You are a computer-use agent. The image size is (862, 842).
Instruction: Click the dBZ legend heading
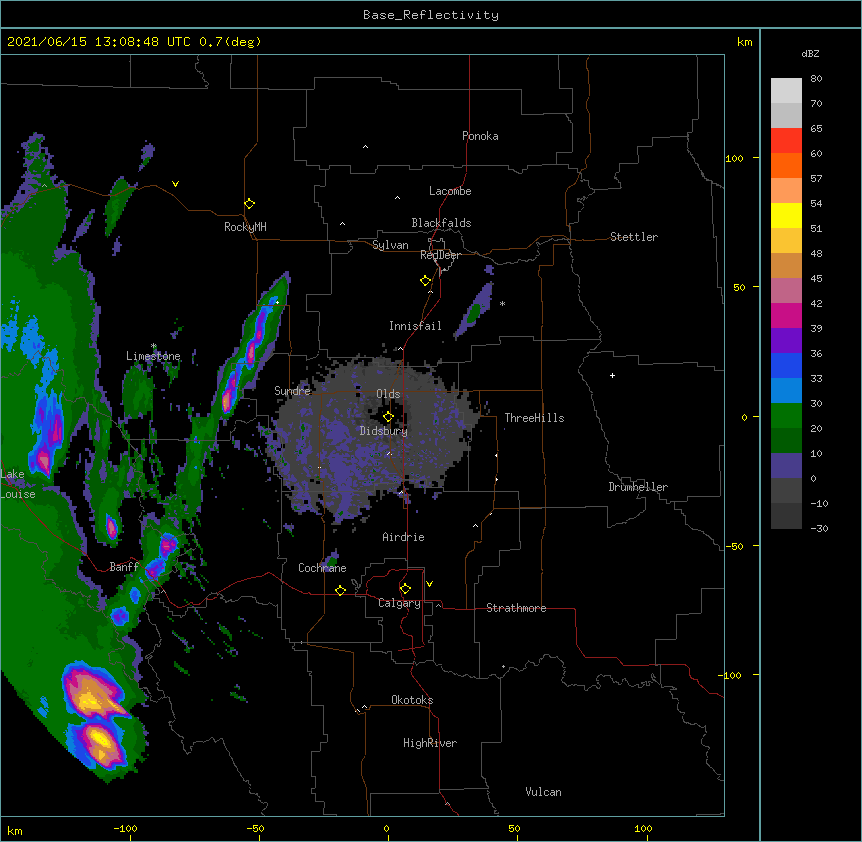pyautogui.click(x=810, y=53)
